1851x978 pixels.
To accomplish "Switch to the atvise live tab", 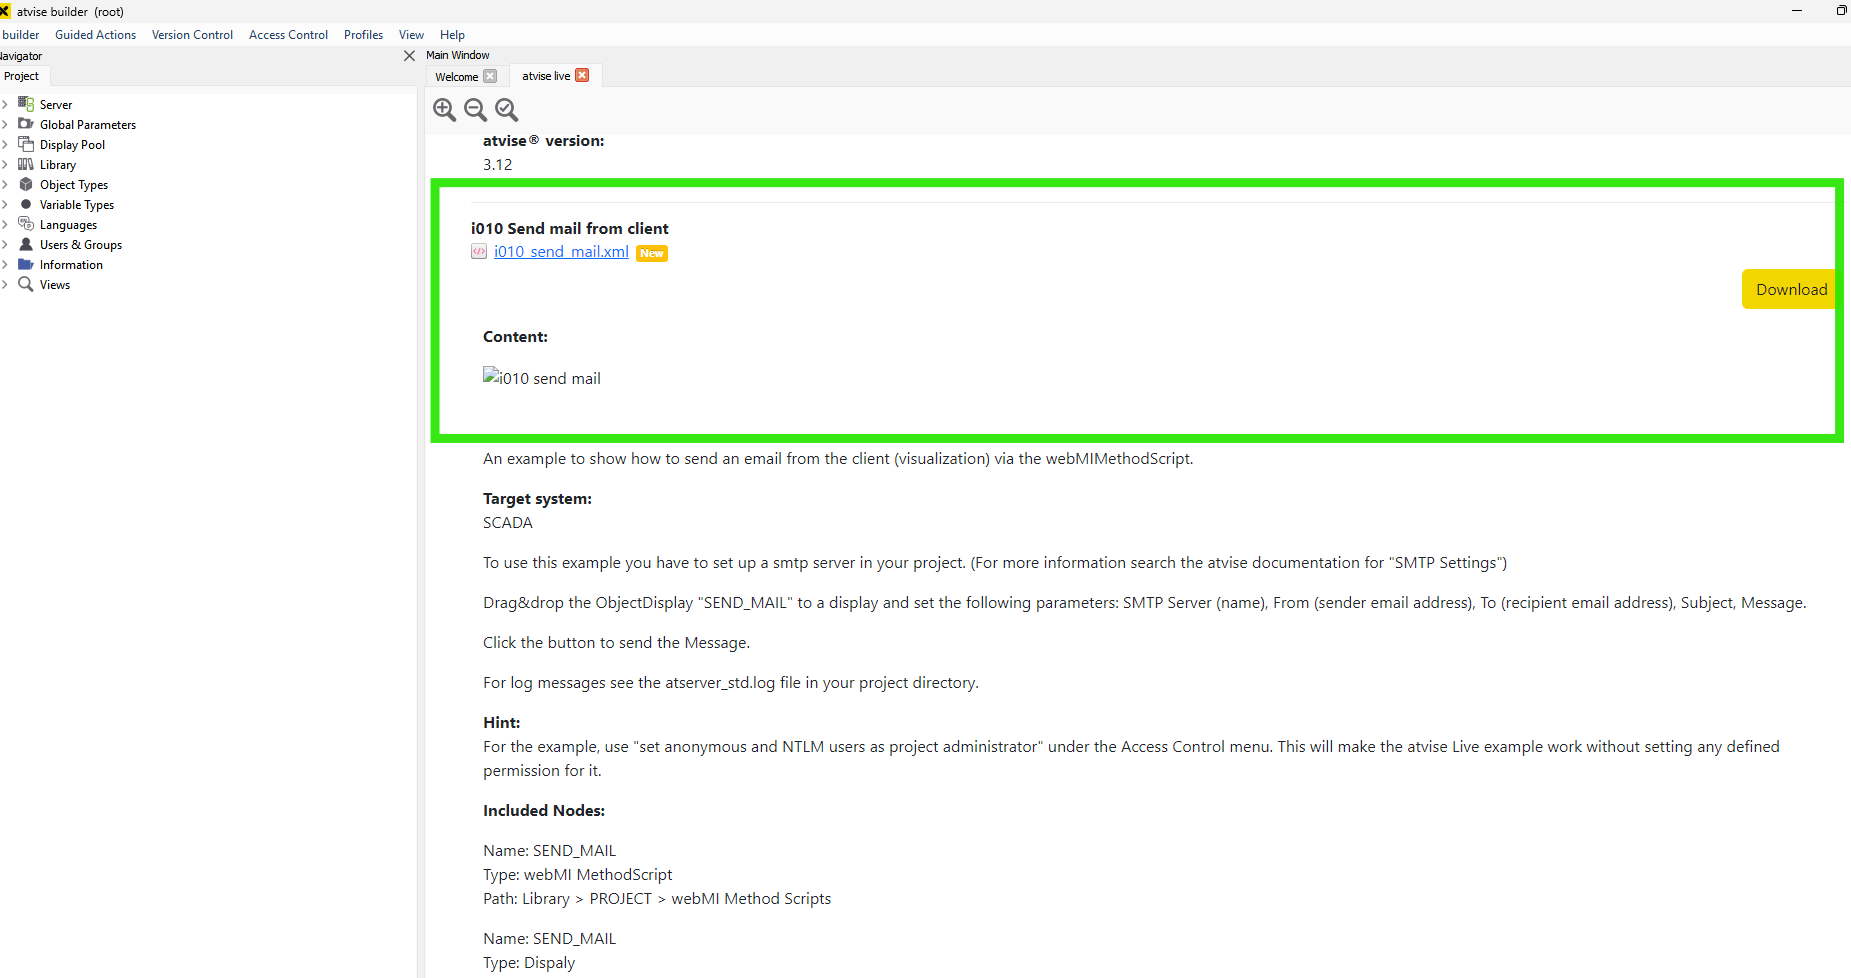I will tap(546, 76).
